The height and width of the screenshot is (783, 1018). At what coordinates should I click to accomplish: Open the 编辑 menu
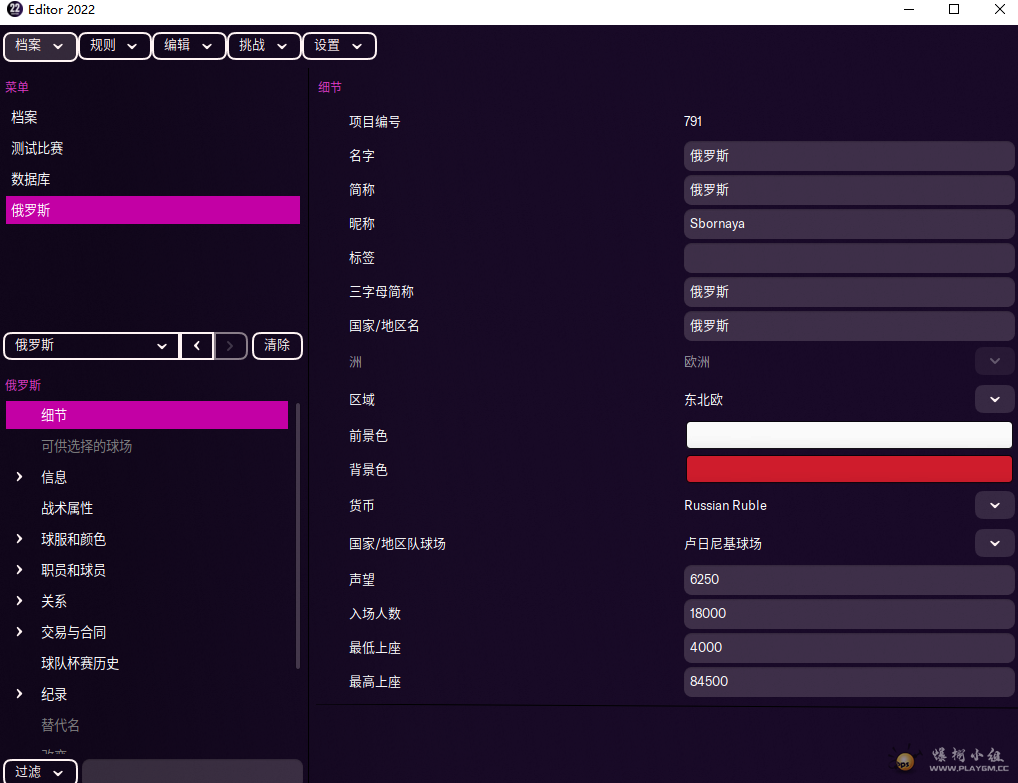point(189,46)
